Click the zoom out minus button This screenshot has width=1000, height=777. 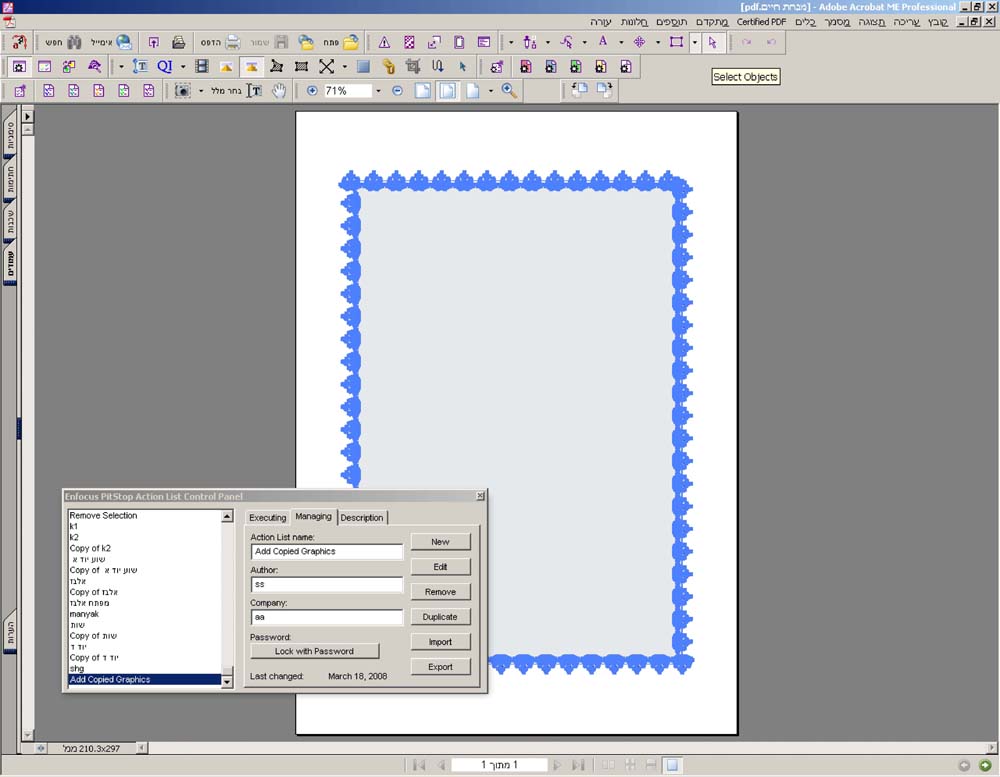point(397,91)
